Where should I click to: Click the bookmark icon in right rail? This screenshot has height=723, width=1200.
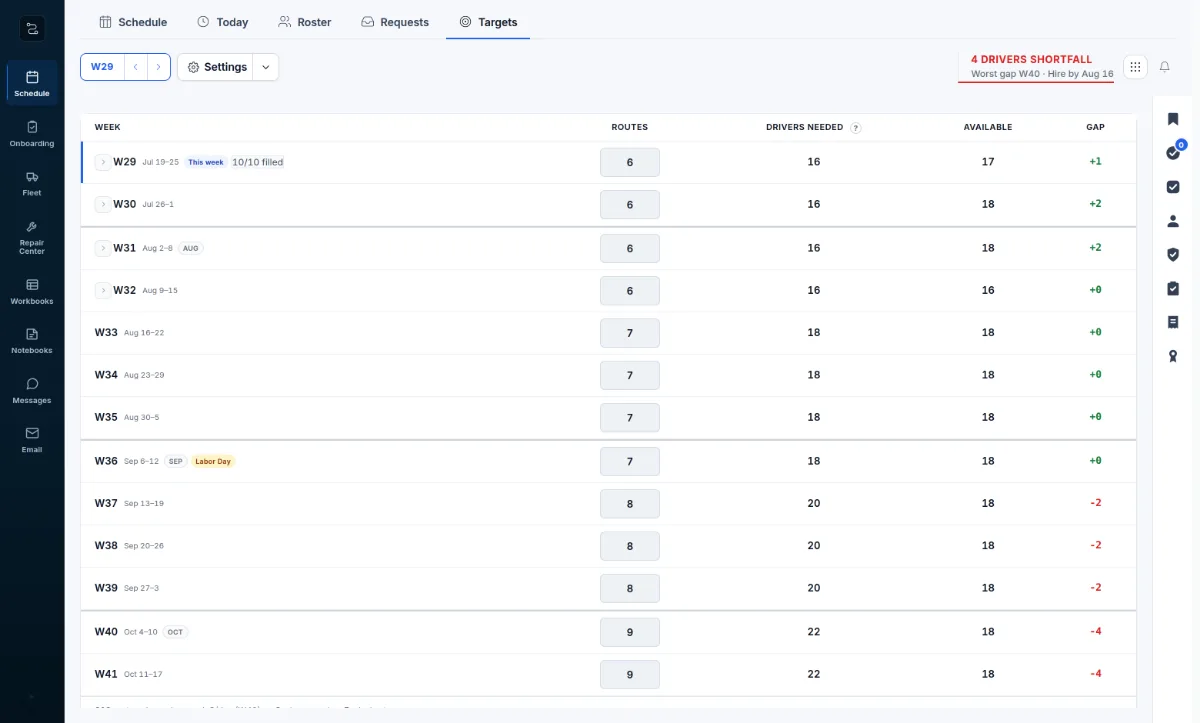coord(1173,119)
